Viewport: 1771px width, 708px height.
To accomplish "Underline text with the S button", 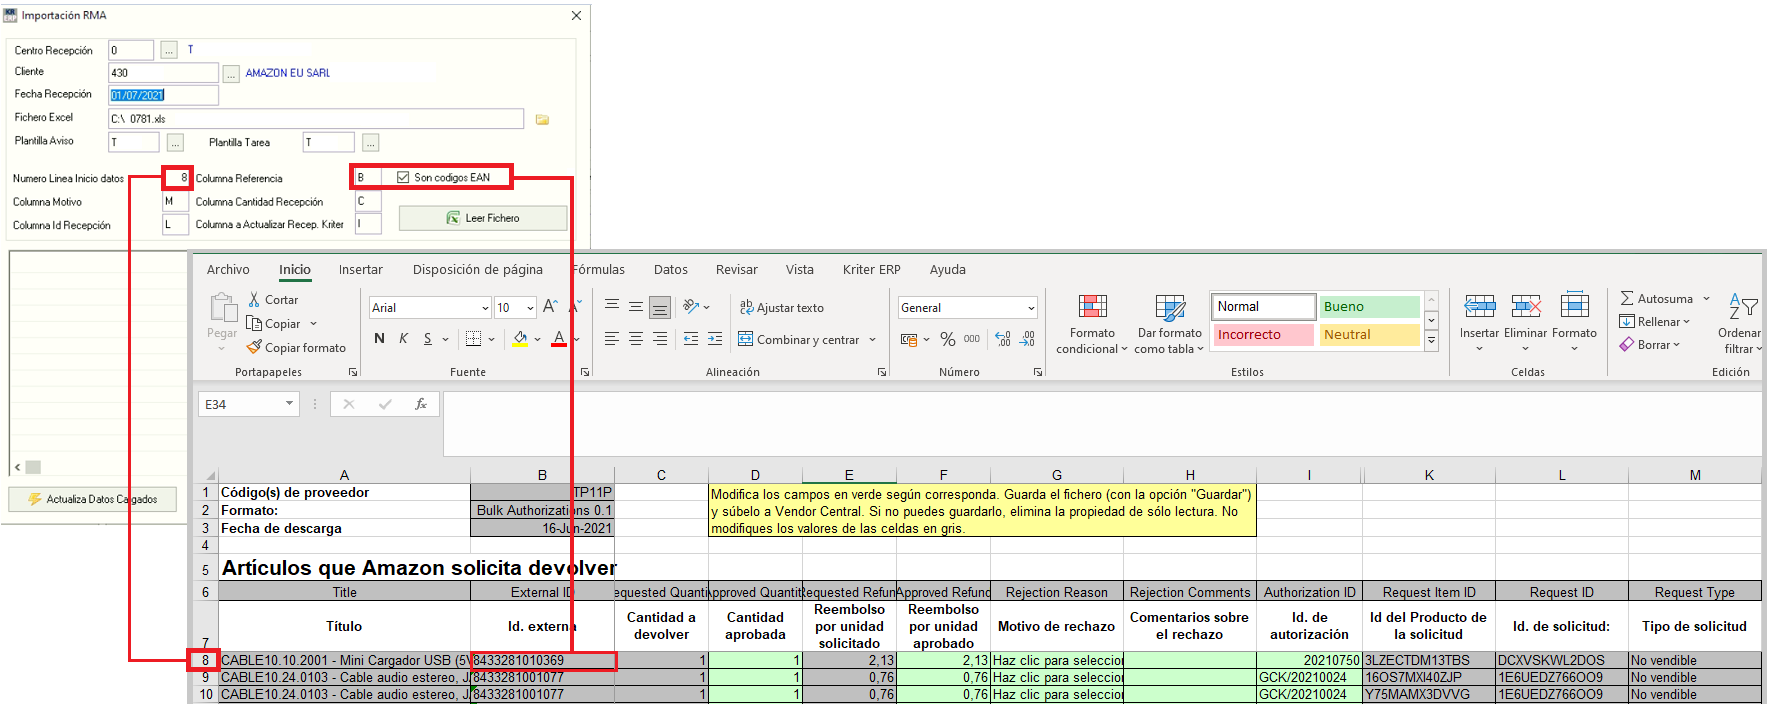I will 427,339.
